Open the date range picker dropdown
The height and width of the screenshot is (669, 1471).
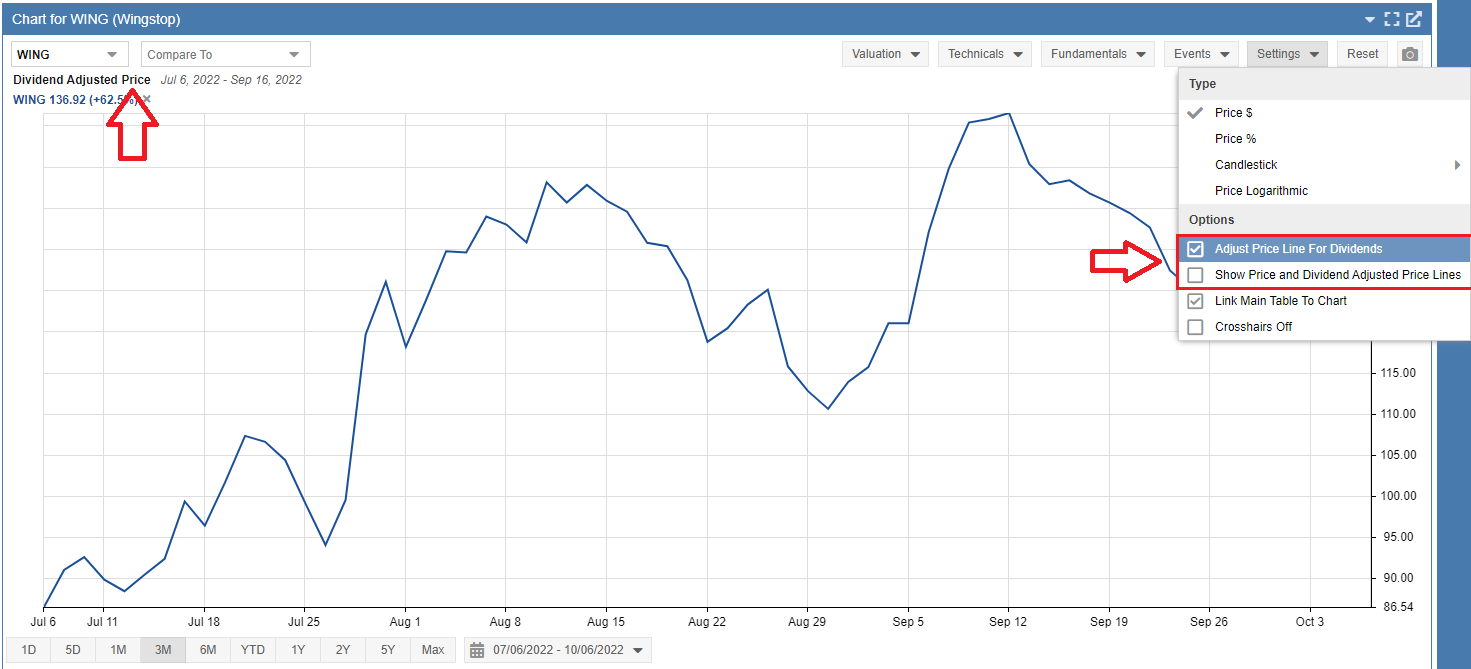point(558,650)
